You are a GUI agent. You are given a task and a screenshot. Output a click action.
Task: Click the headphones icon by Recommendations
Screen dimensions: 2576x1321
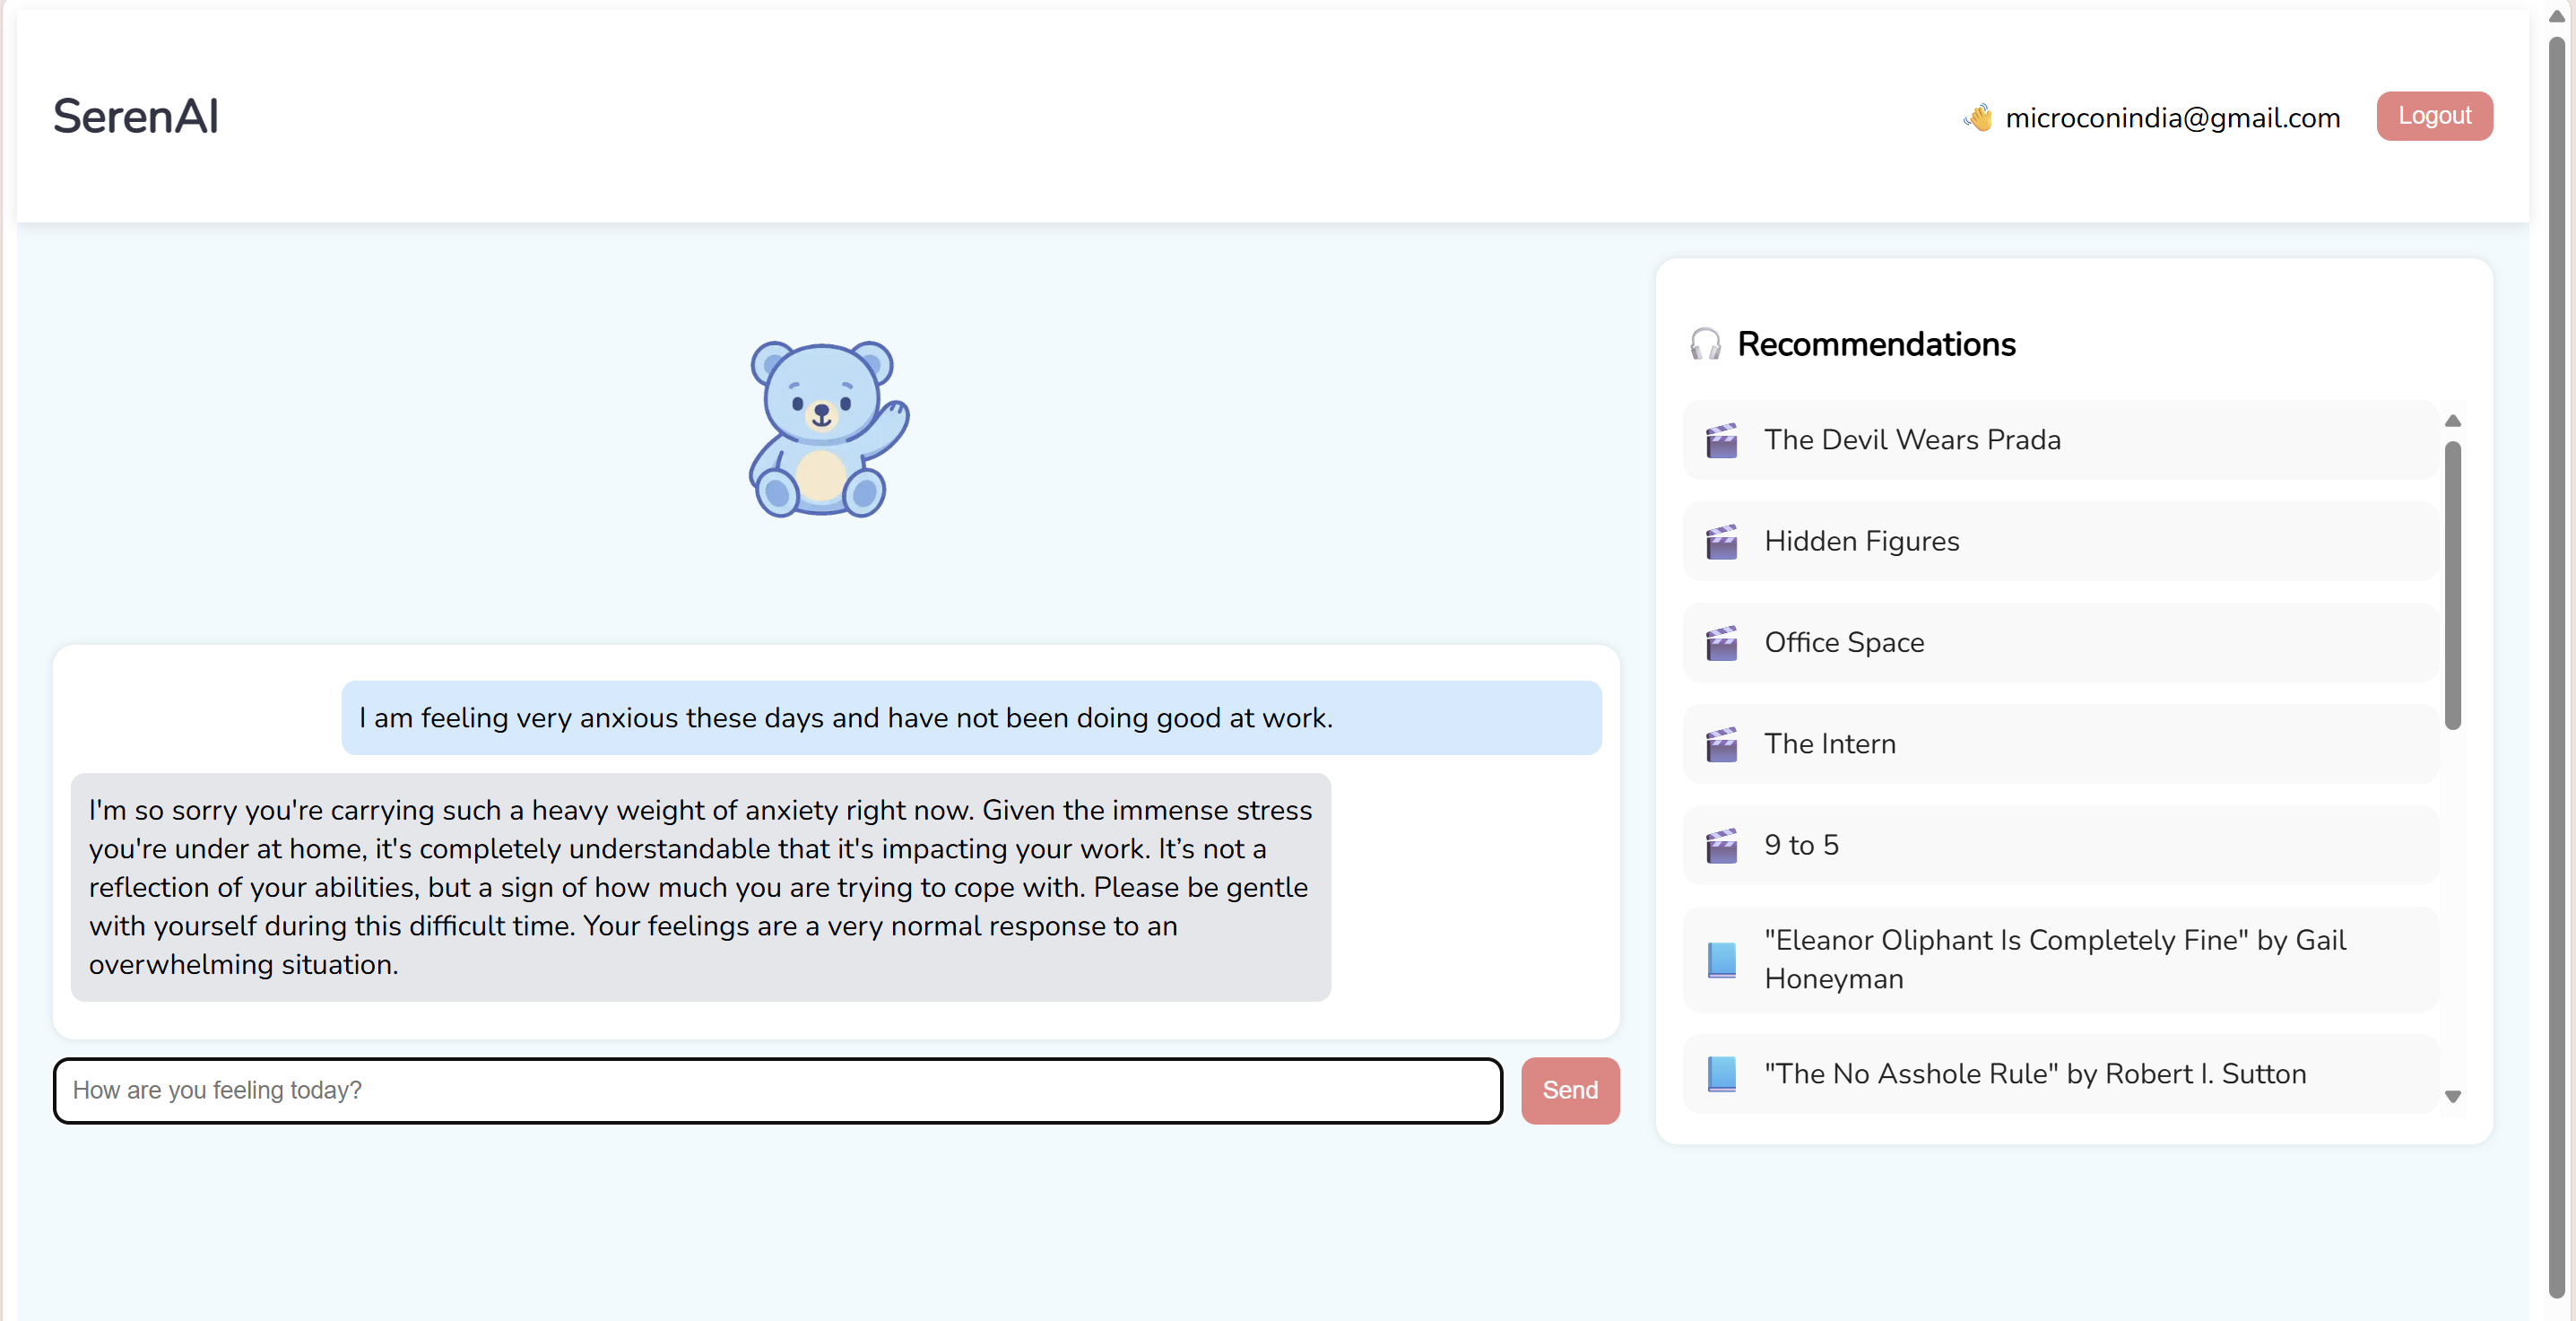click(1705, 344)
